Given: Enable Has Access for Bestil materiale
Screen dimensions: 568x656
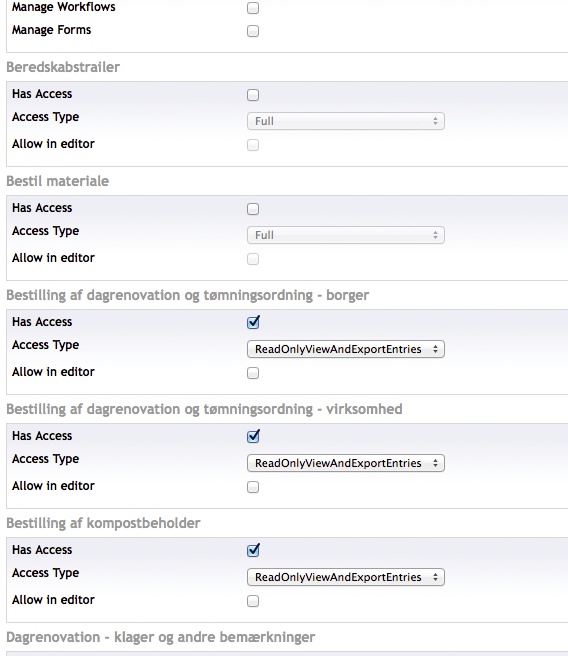Looking at the screenshot, I should tap(253, 209).
